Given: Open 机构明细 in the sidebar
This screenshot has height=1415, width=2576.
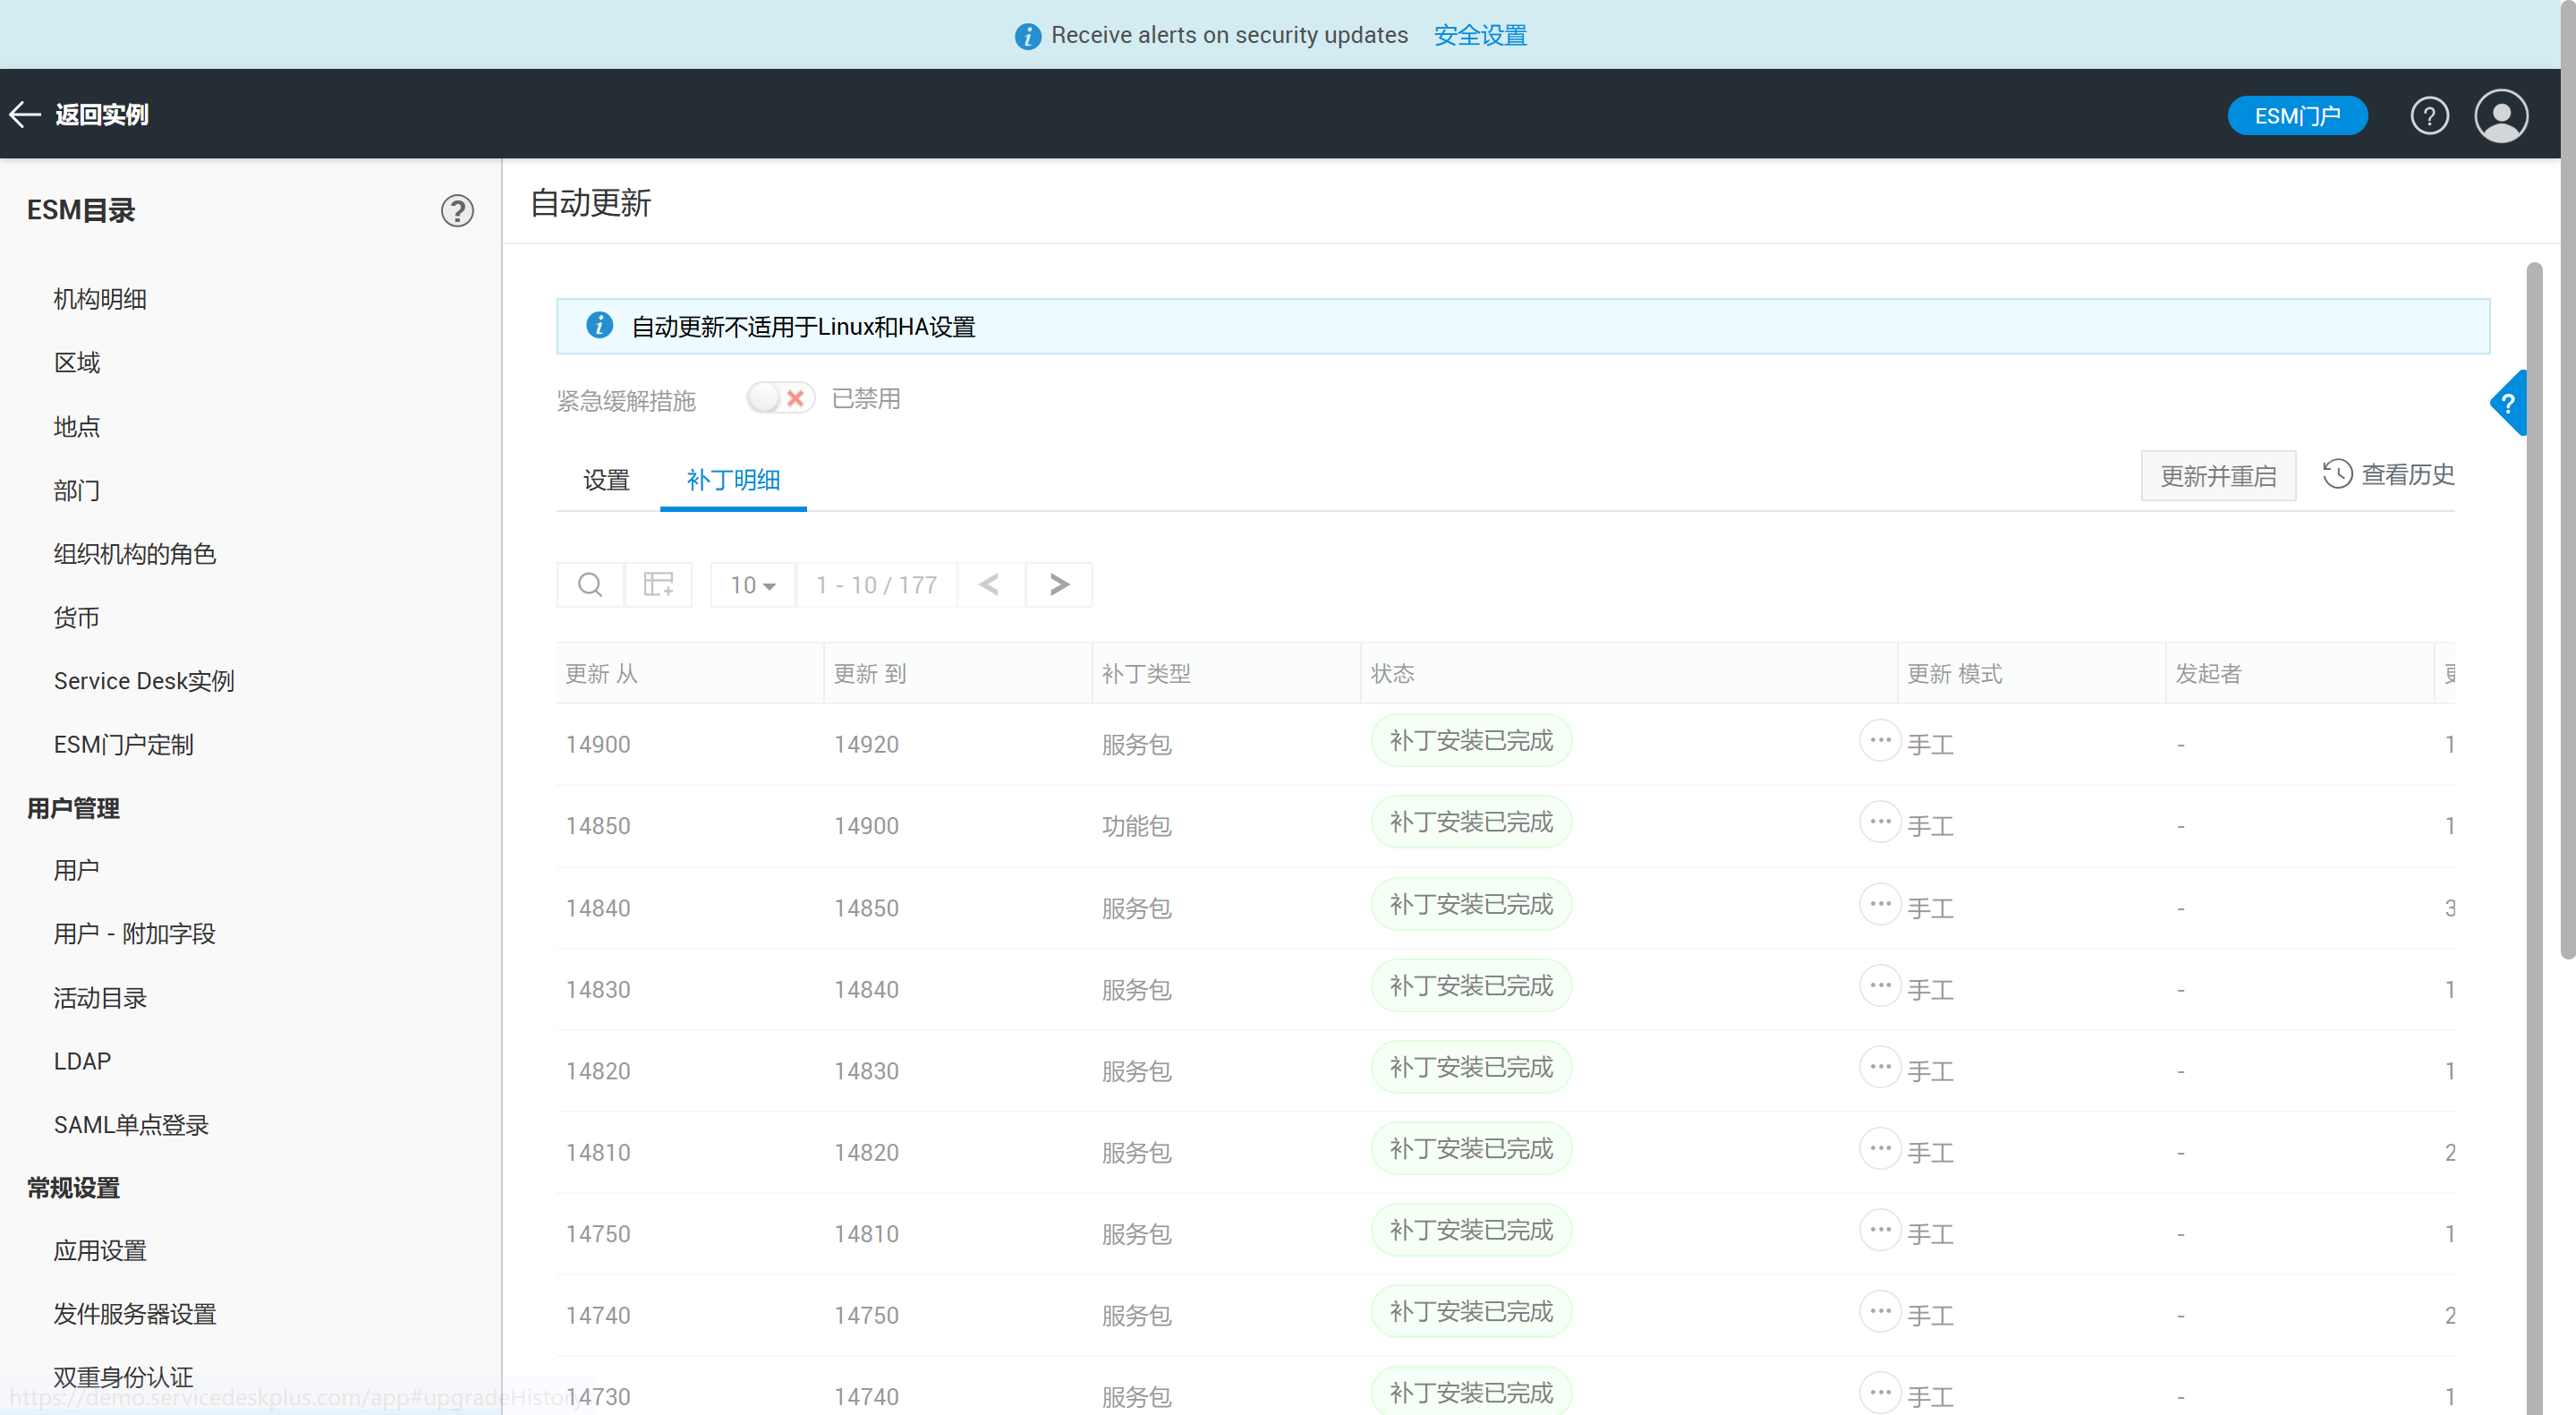Looking at the screenshot, I should [100, 299].
